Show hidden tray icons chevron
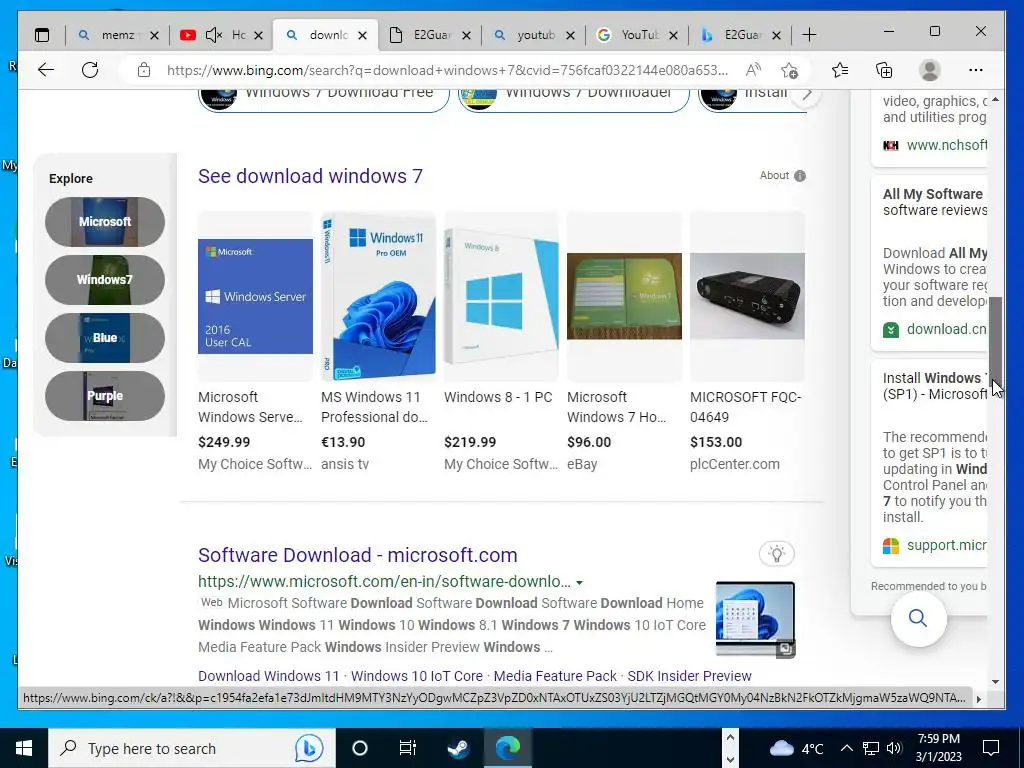Image resolution: width=1024 pixels, height=768 pixels. [846, 748]
